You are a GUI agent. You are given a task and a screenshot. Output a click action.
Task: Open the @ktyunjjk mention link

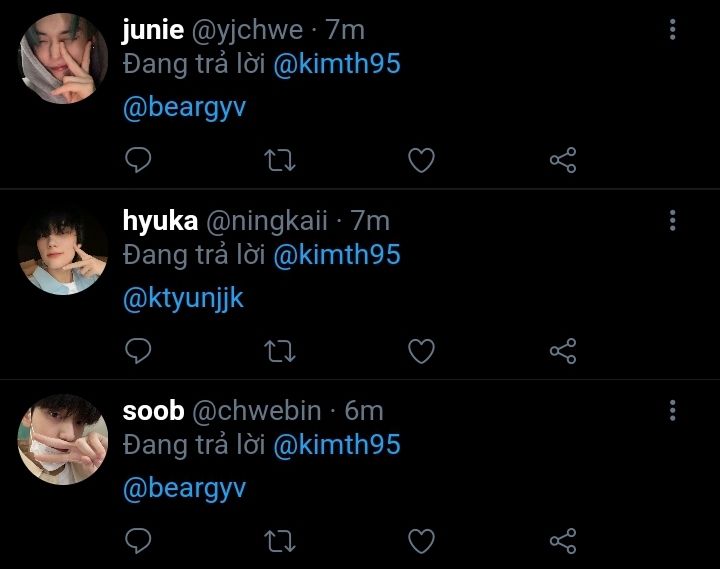coord(183,299)
